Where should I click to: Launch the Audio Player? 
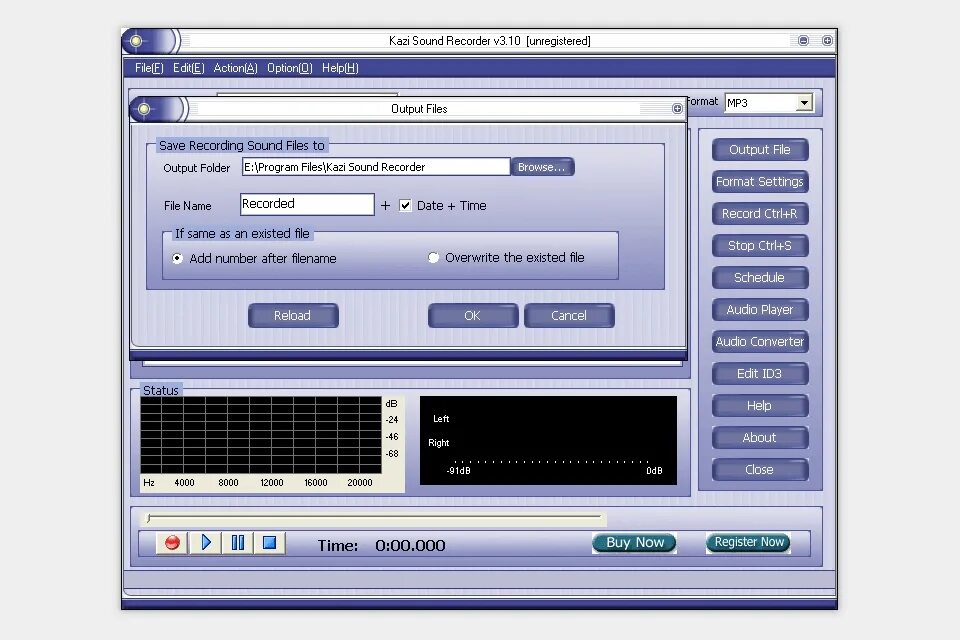point(760,310)
